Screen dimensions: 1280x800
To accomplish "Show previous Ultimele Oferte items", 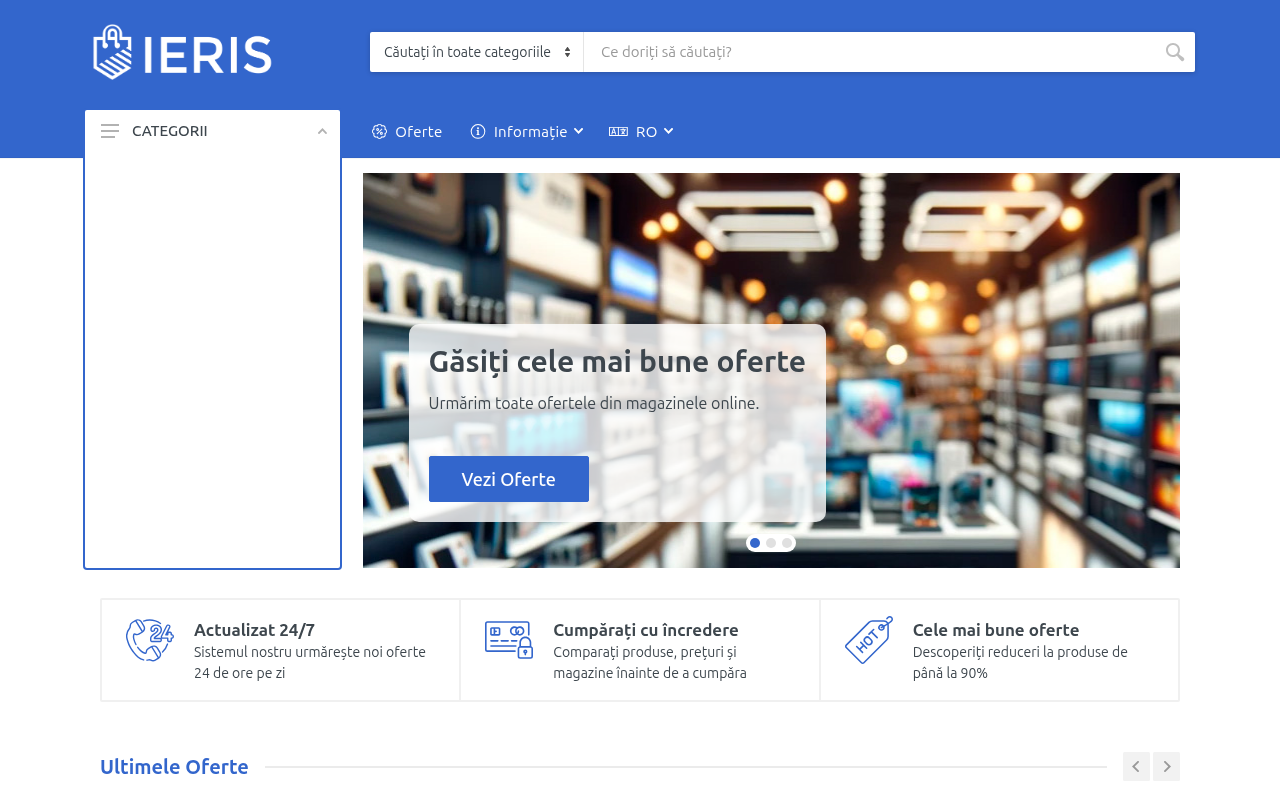I will coord(1136,766).
